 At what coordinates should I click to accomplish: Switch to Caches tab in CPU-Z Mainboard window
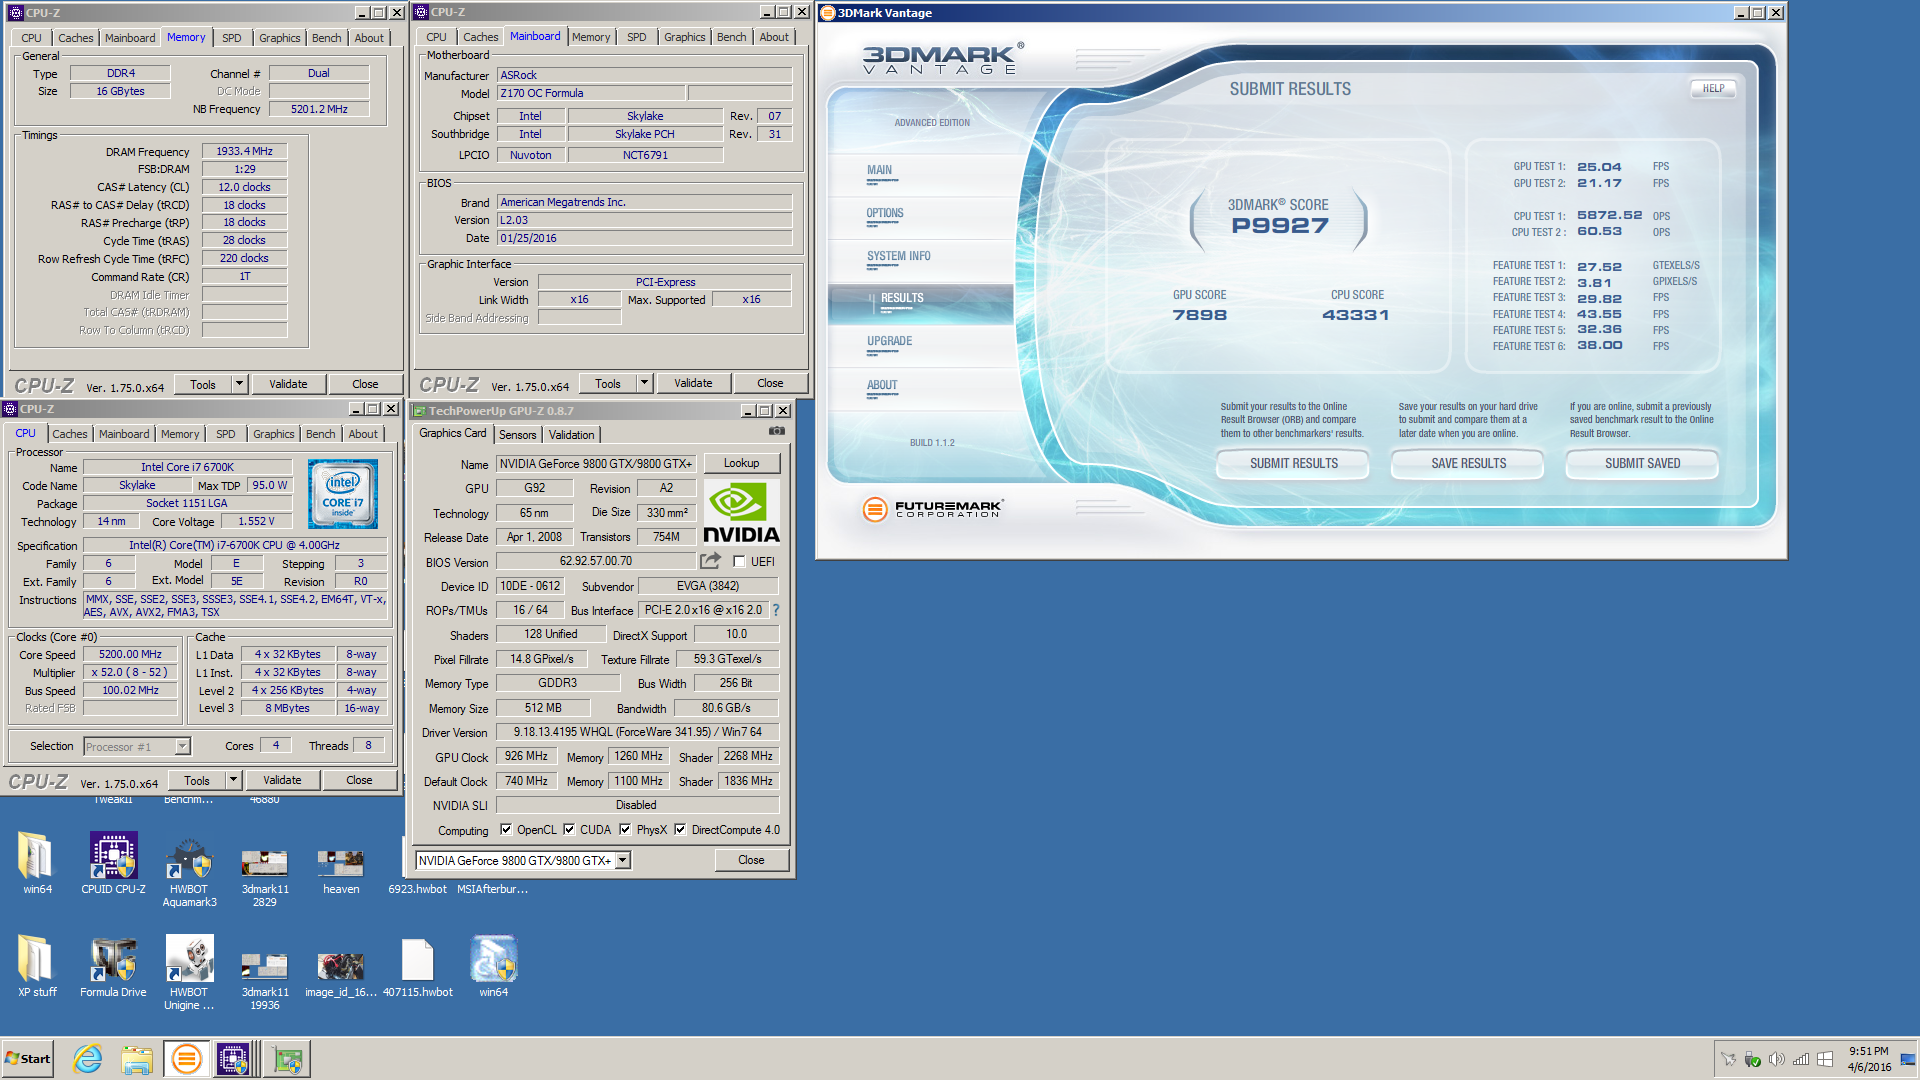pos(481,37)
